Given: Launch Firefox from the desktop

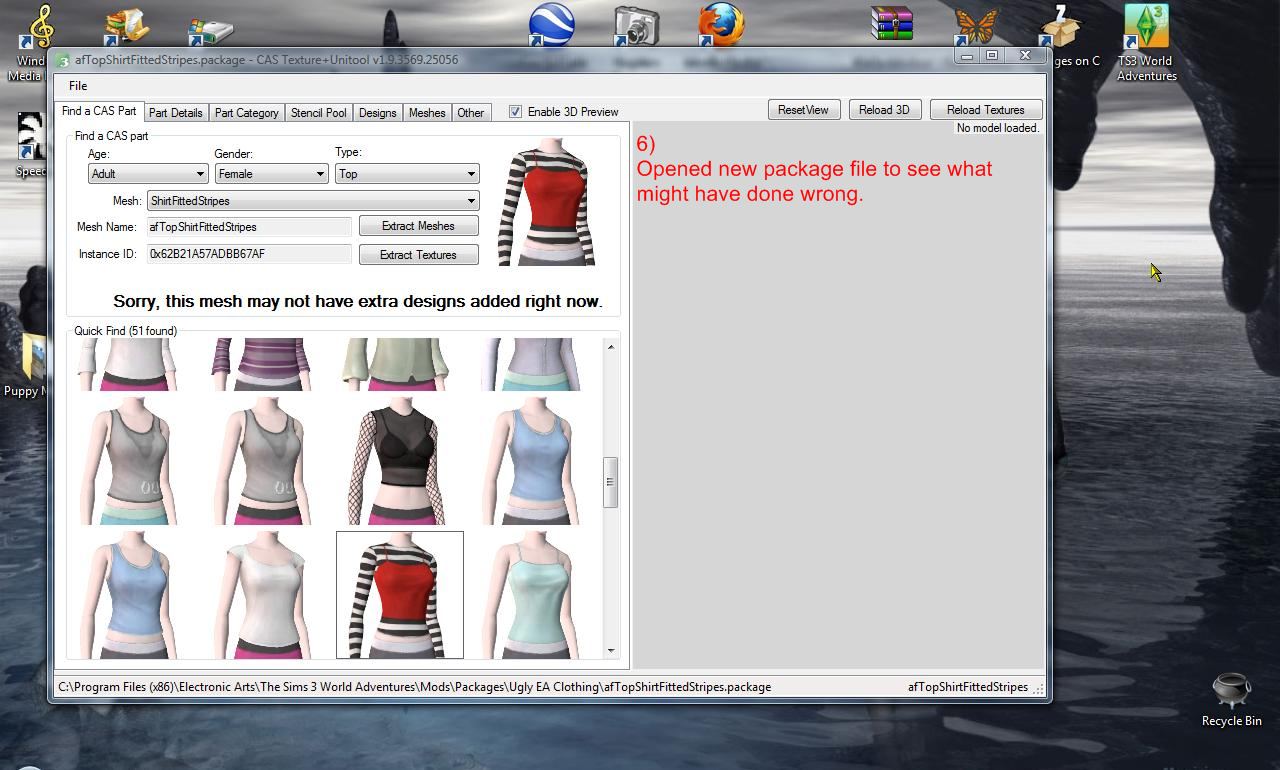Looking at the screenshot, I should [721, 25].
